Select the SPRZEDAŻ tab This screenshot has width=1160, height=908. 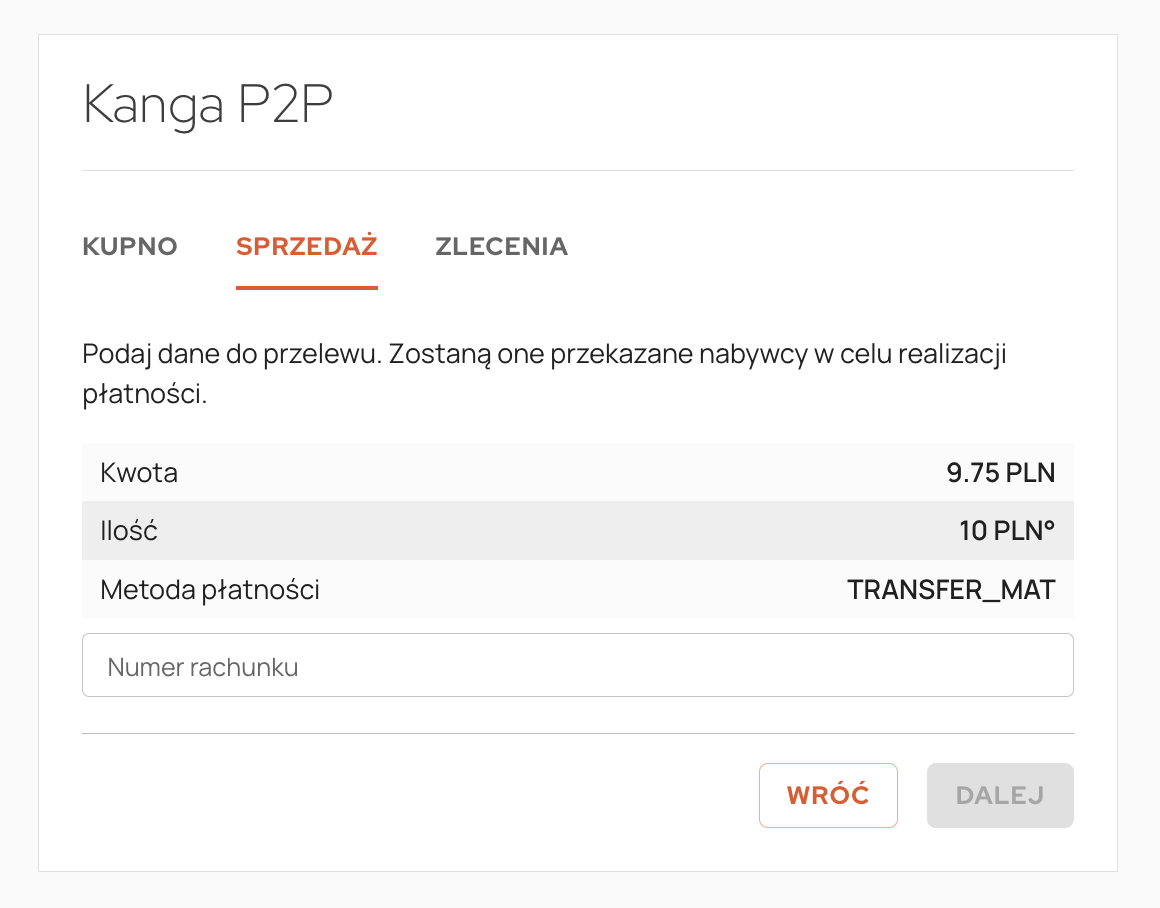pos(306,246)
